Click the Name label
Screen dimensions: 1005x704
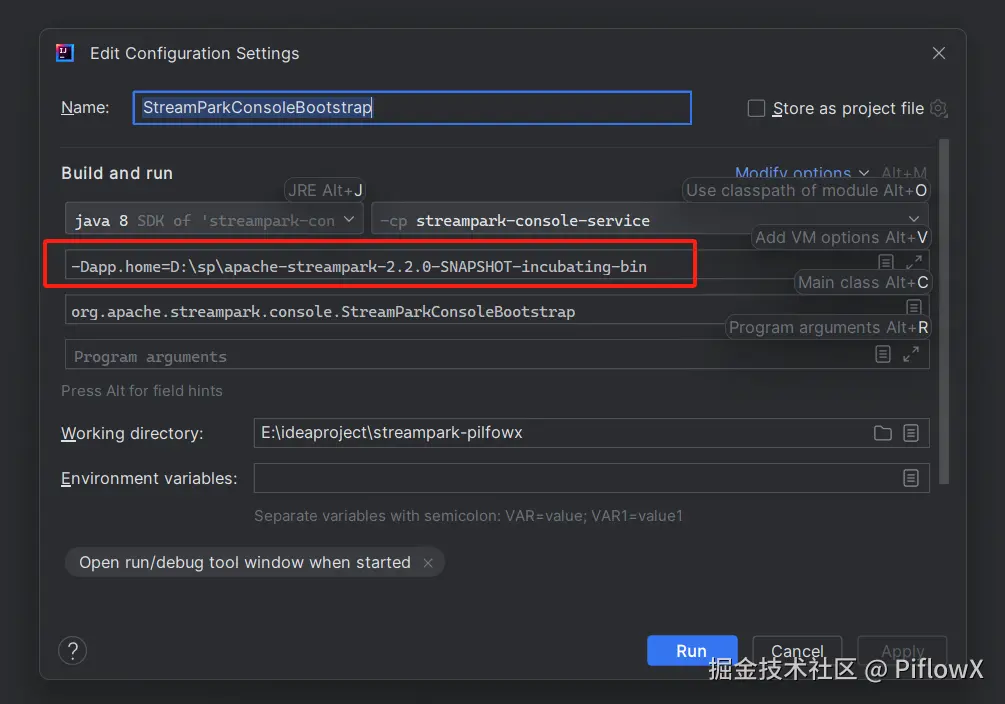point(85,108)
